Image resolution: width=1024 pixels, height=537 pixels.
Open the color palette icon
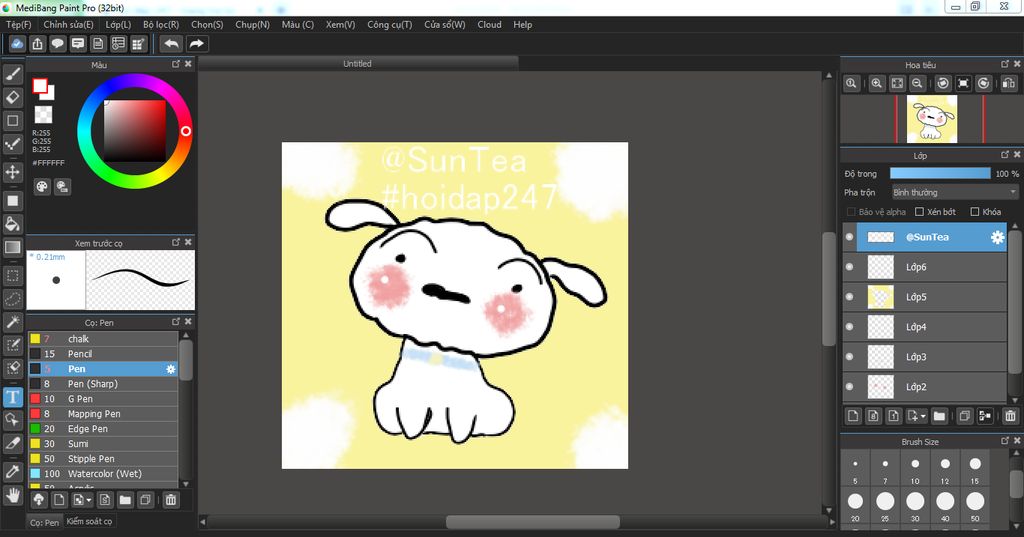click(x=42, y=187)
